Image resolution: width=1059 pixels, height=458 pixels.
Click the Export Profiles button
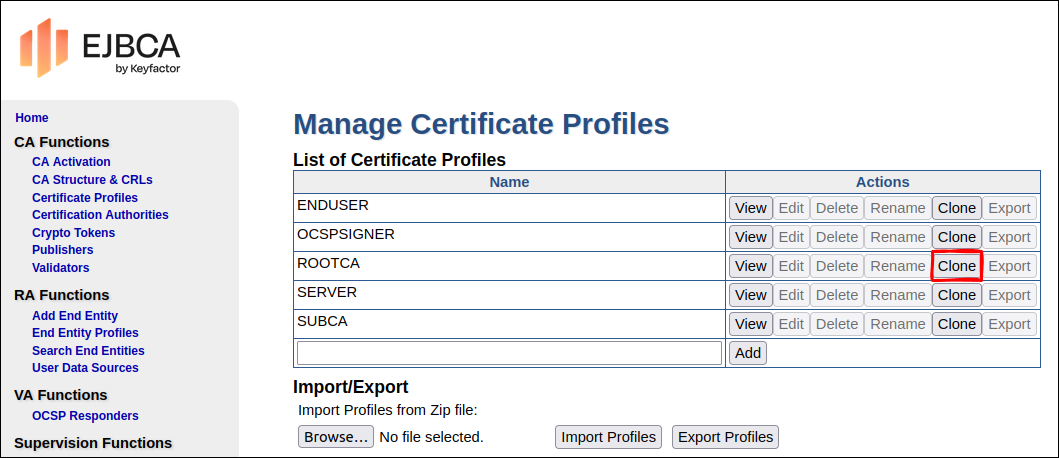(x=725, y=437)
